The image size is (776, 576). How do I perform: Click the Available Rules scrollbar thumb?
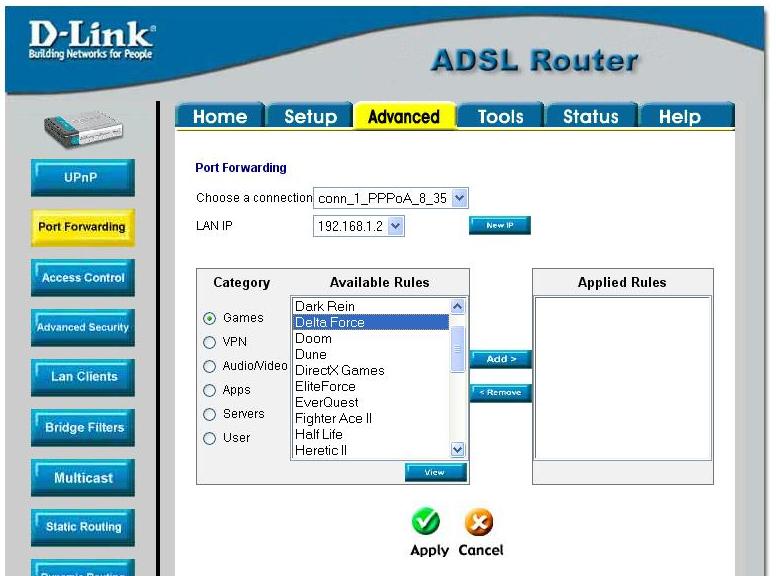pyautogui.click(x=457, y=349)
